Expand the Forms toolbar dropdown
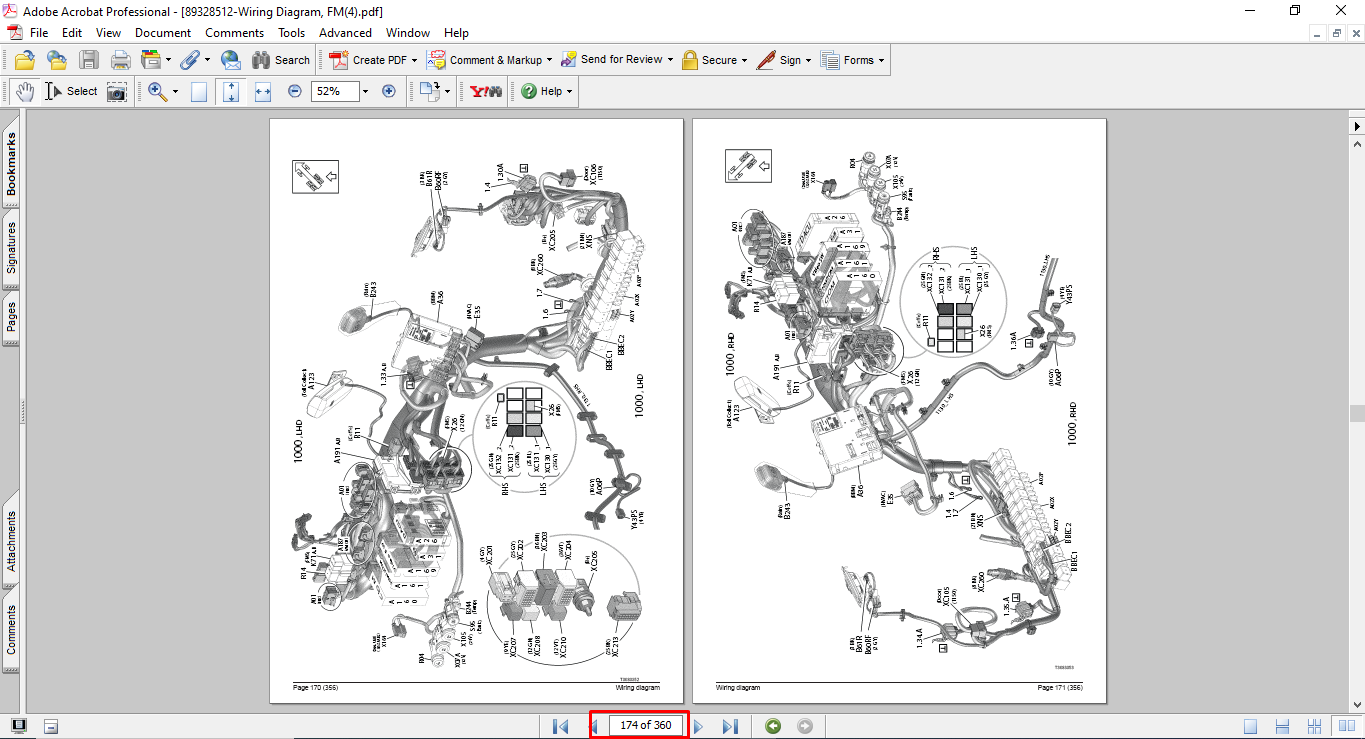The width and height of the screenshot is (1365, 739). click(x=882, y=60)
